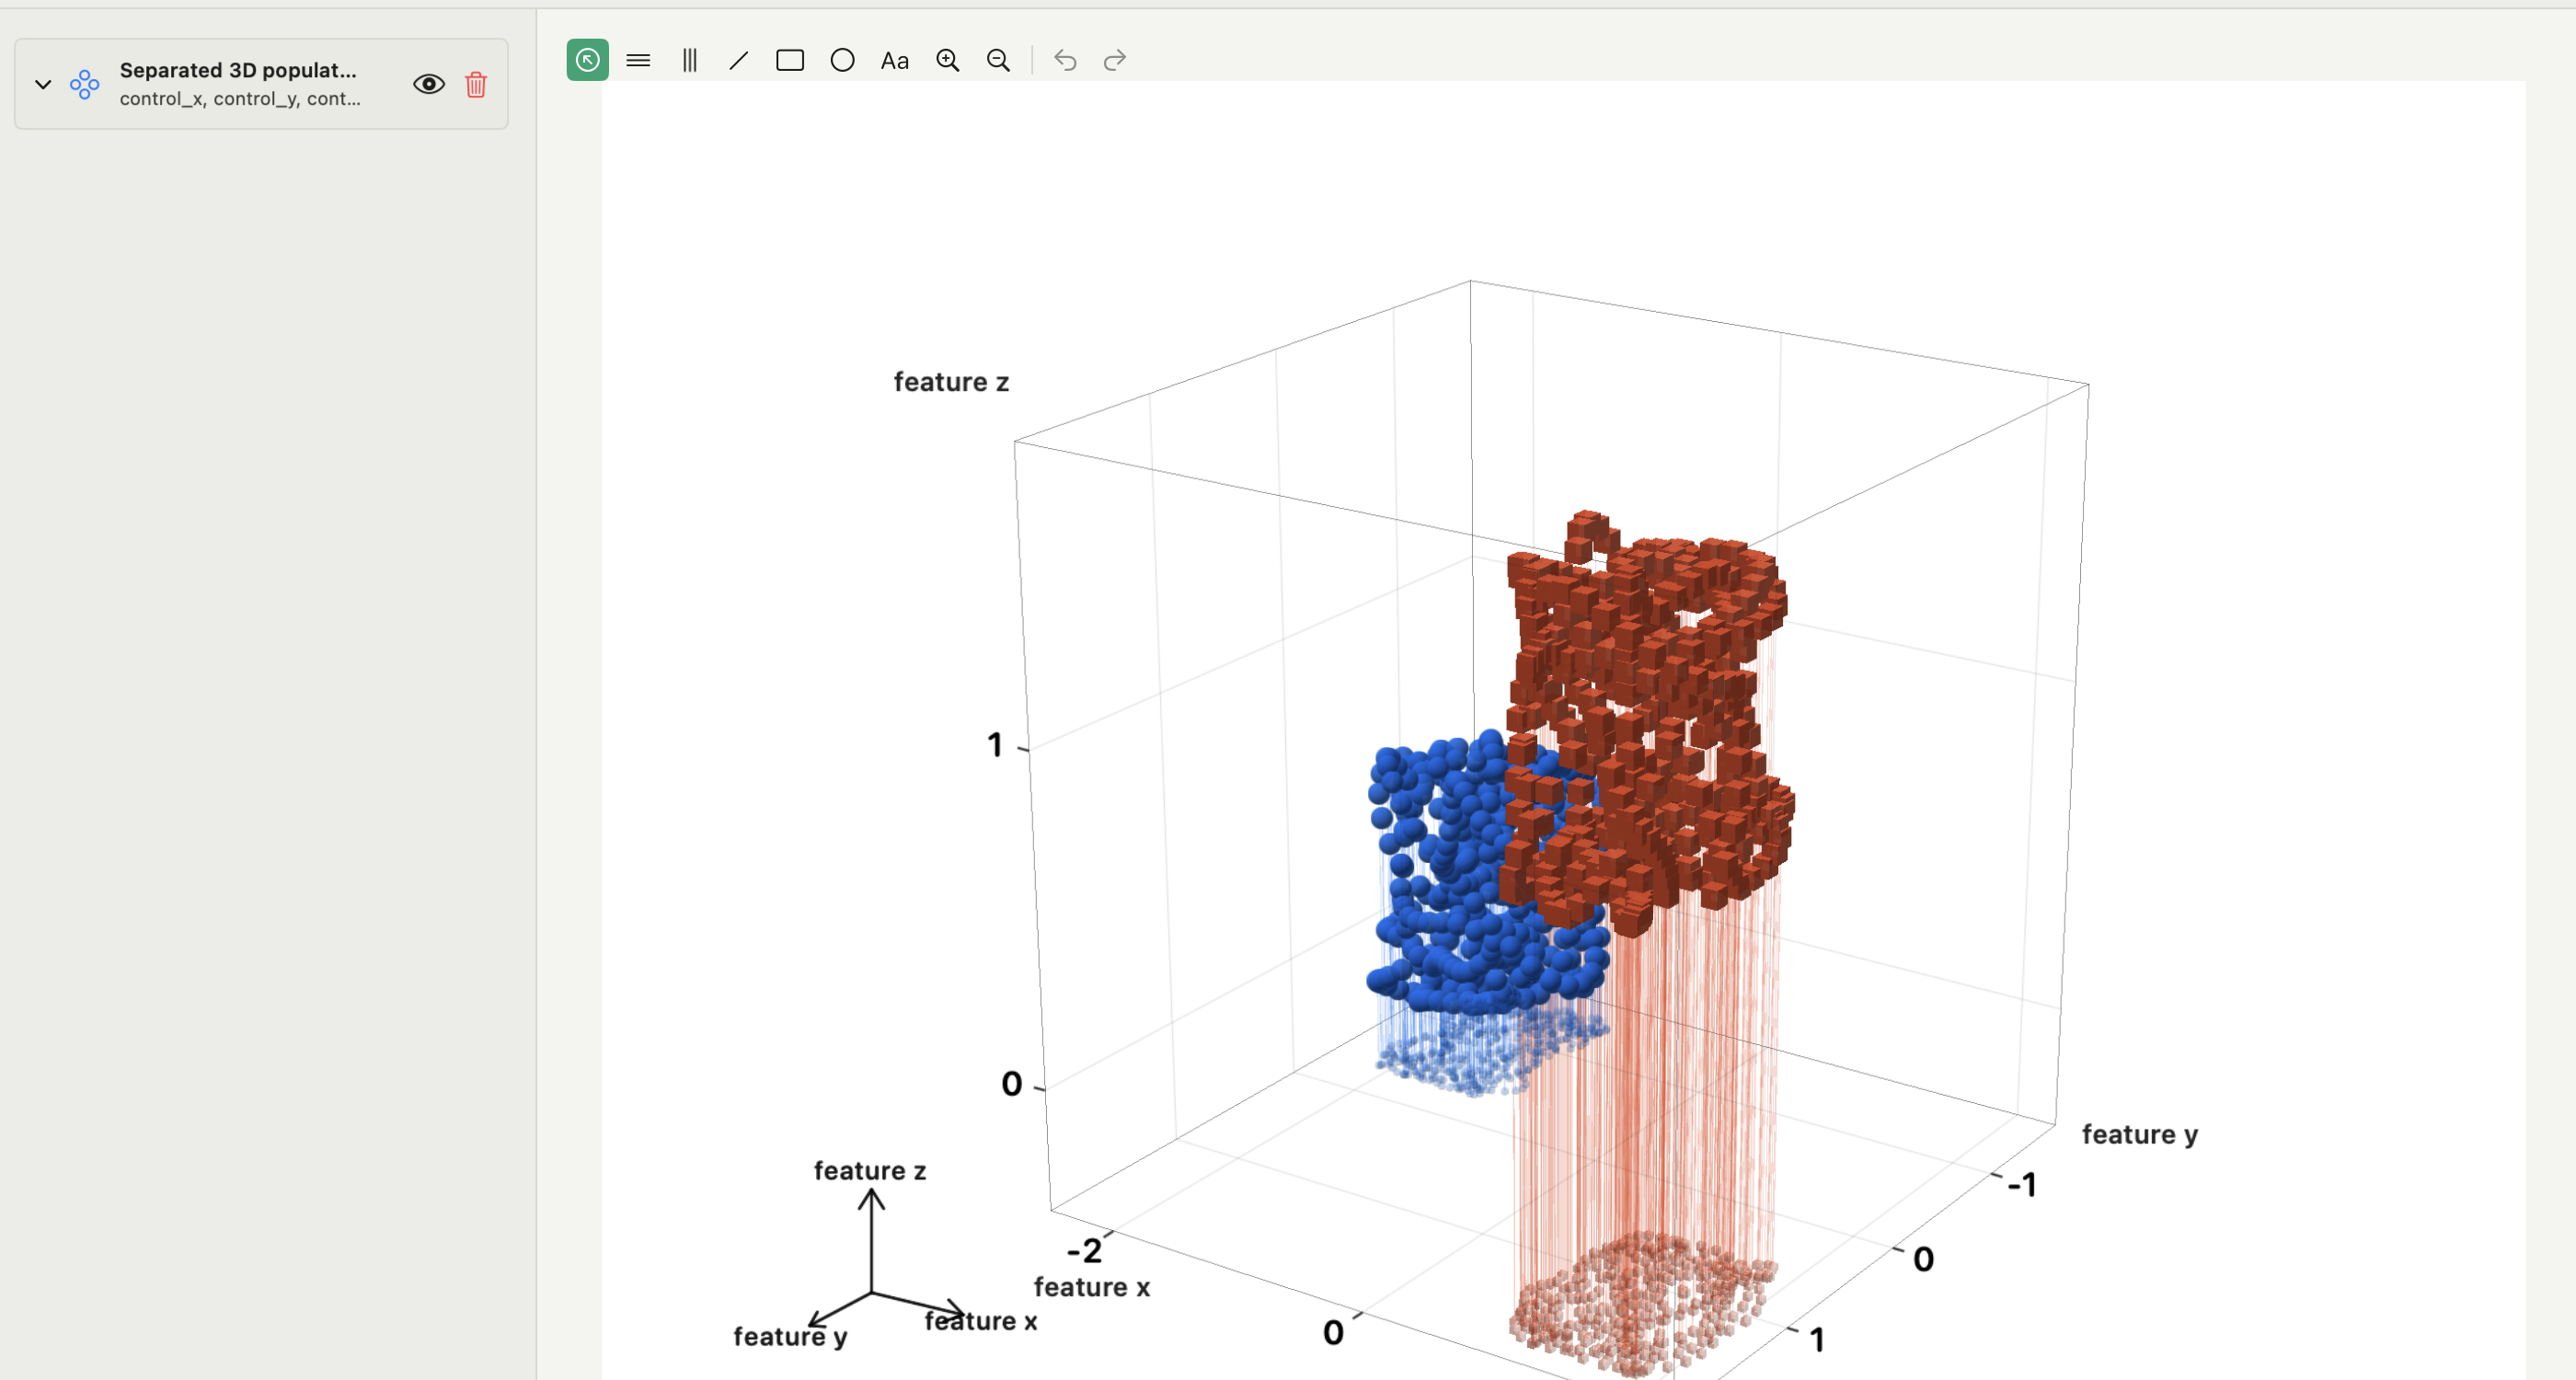
Task: Redo the last action
Action: tap(1115, 61)
